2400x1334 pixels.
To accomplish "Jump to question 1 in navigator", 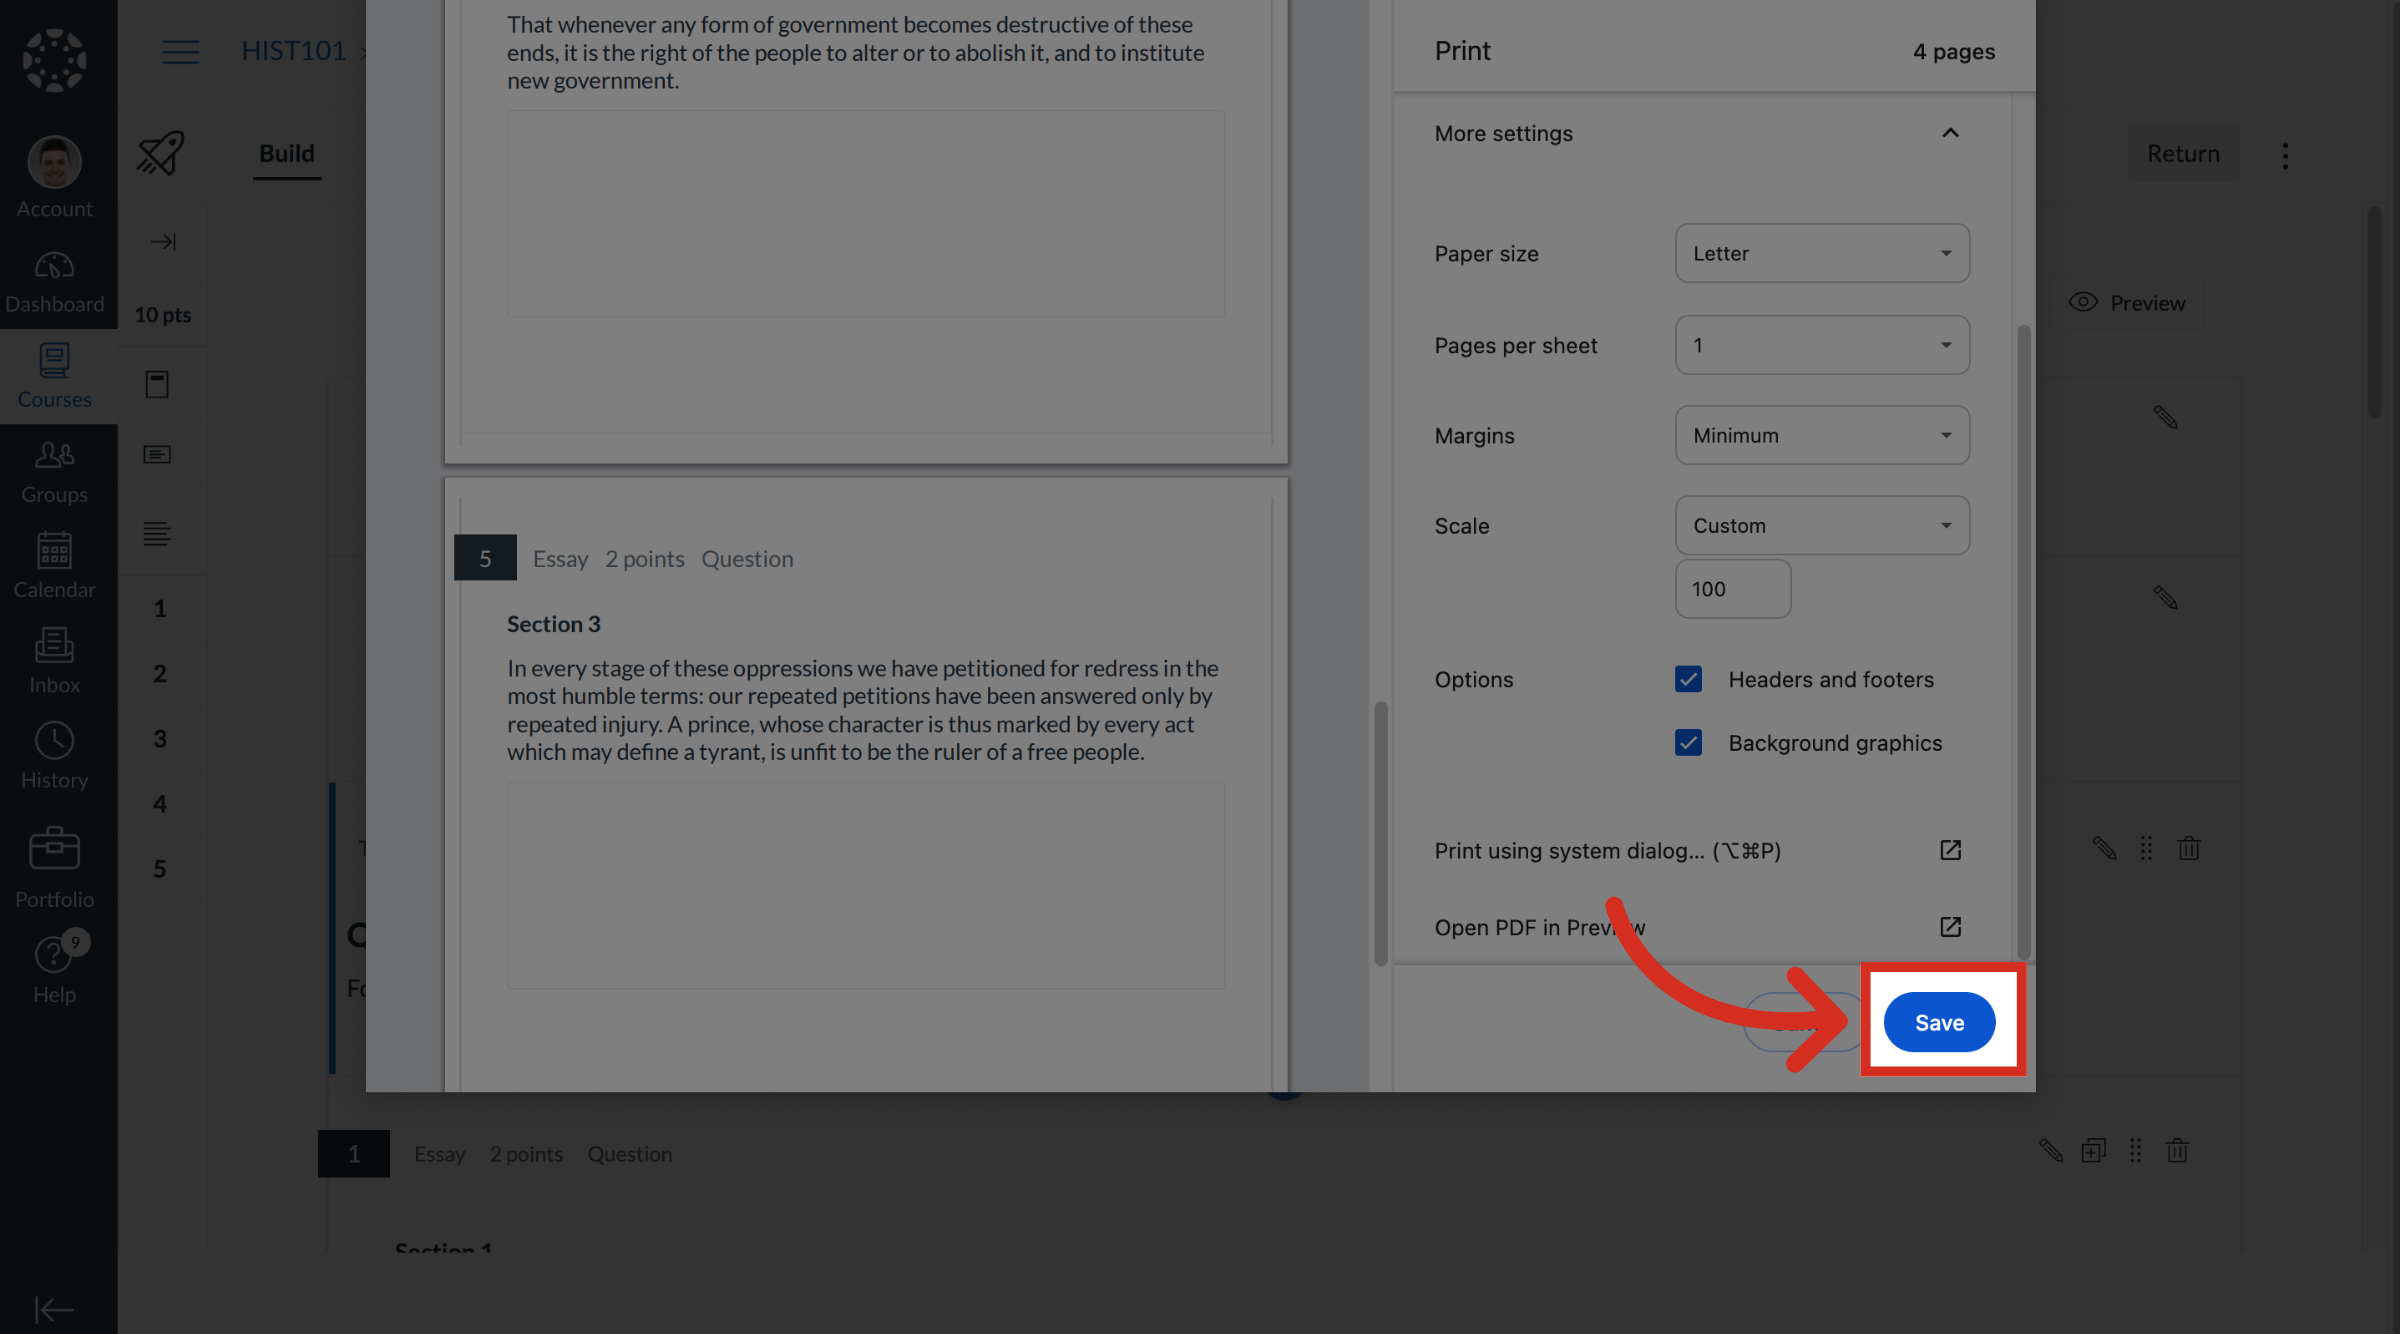I will click(160, 608).
